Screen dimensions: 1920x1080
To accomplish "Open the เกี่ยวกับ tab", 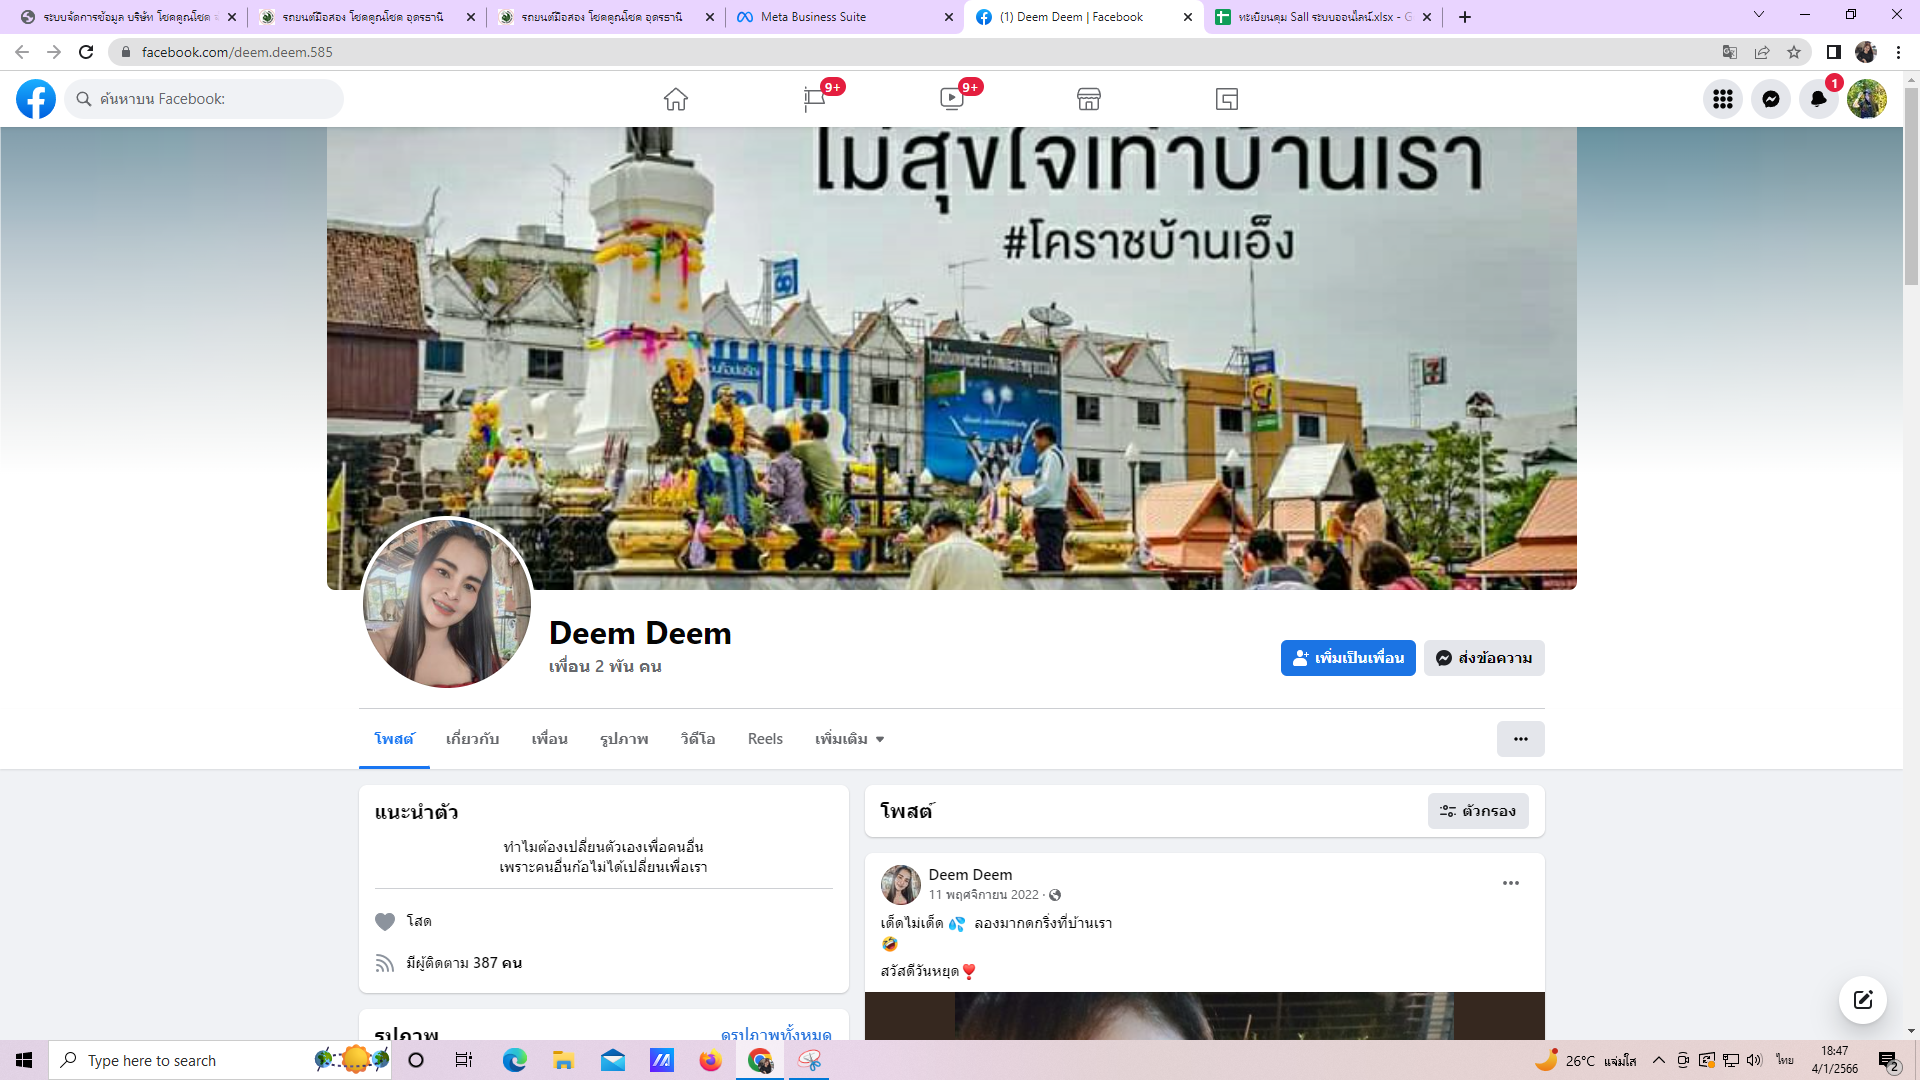I will coord(472,739).
